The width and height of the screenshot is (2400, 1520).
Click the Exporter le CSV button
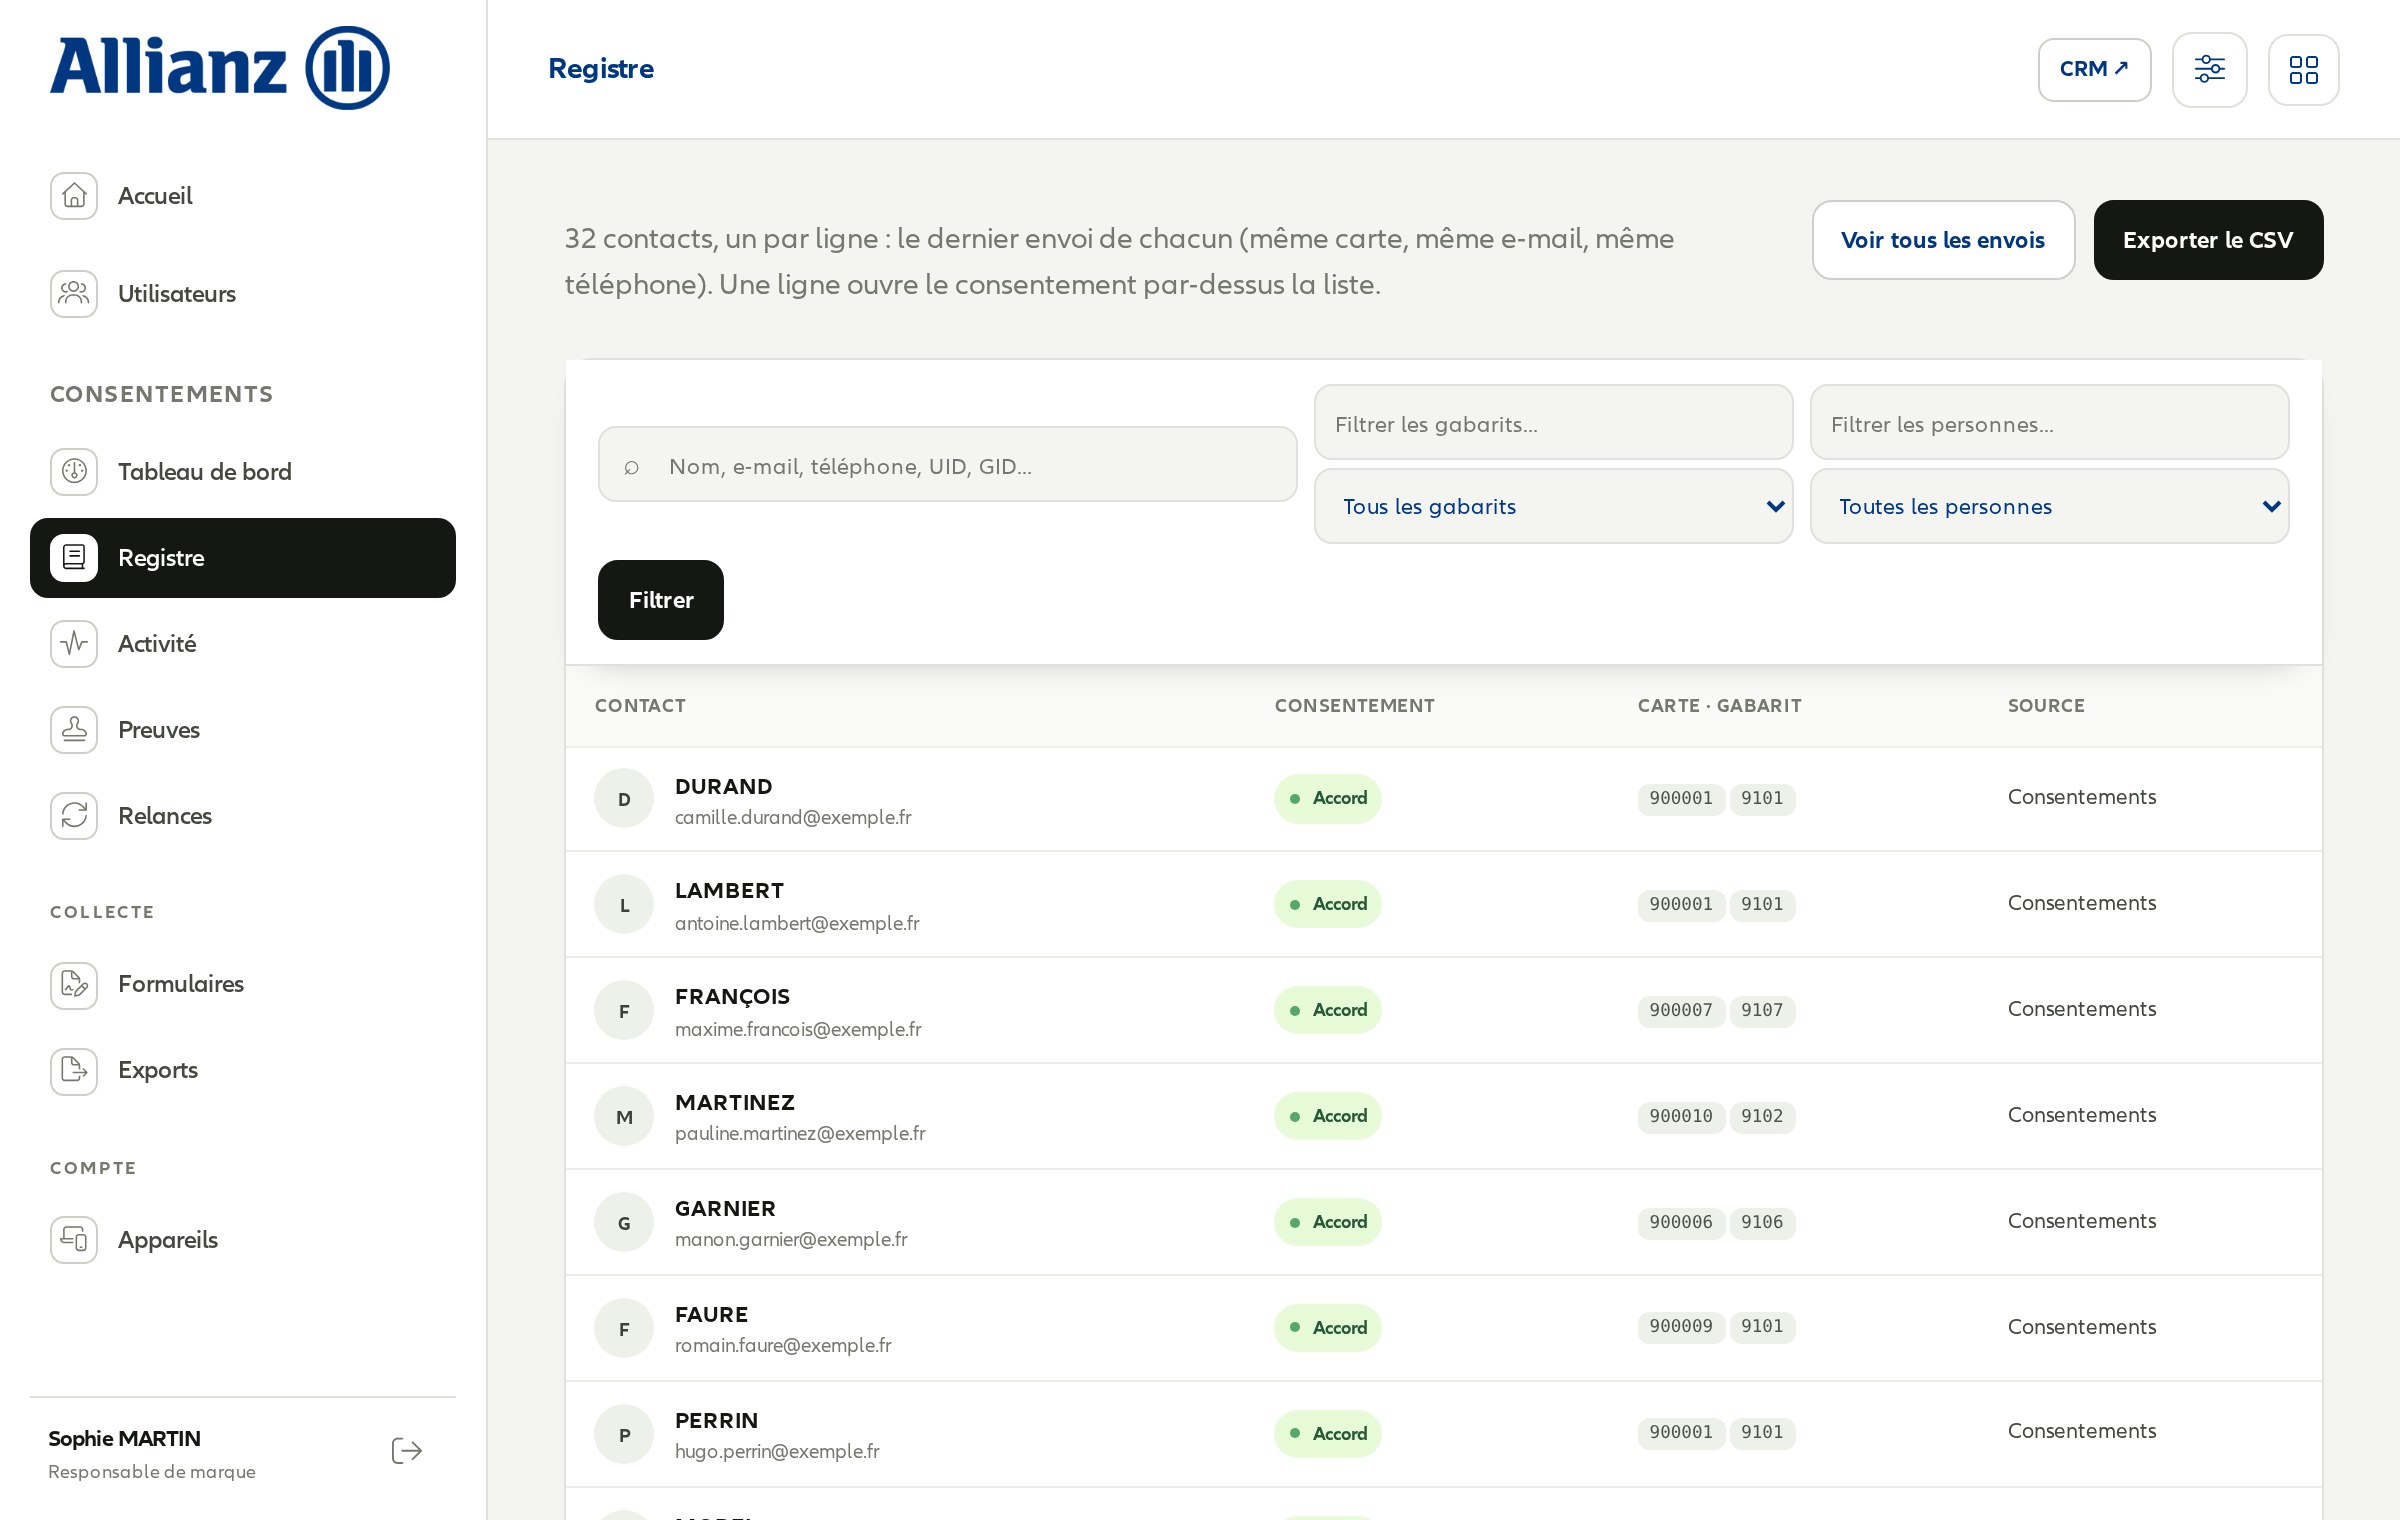pos(2208,240)
